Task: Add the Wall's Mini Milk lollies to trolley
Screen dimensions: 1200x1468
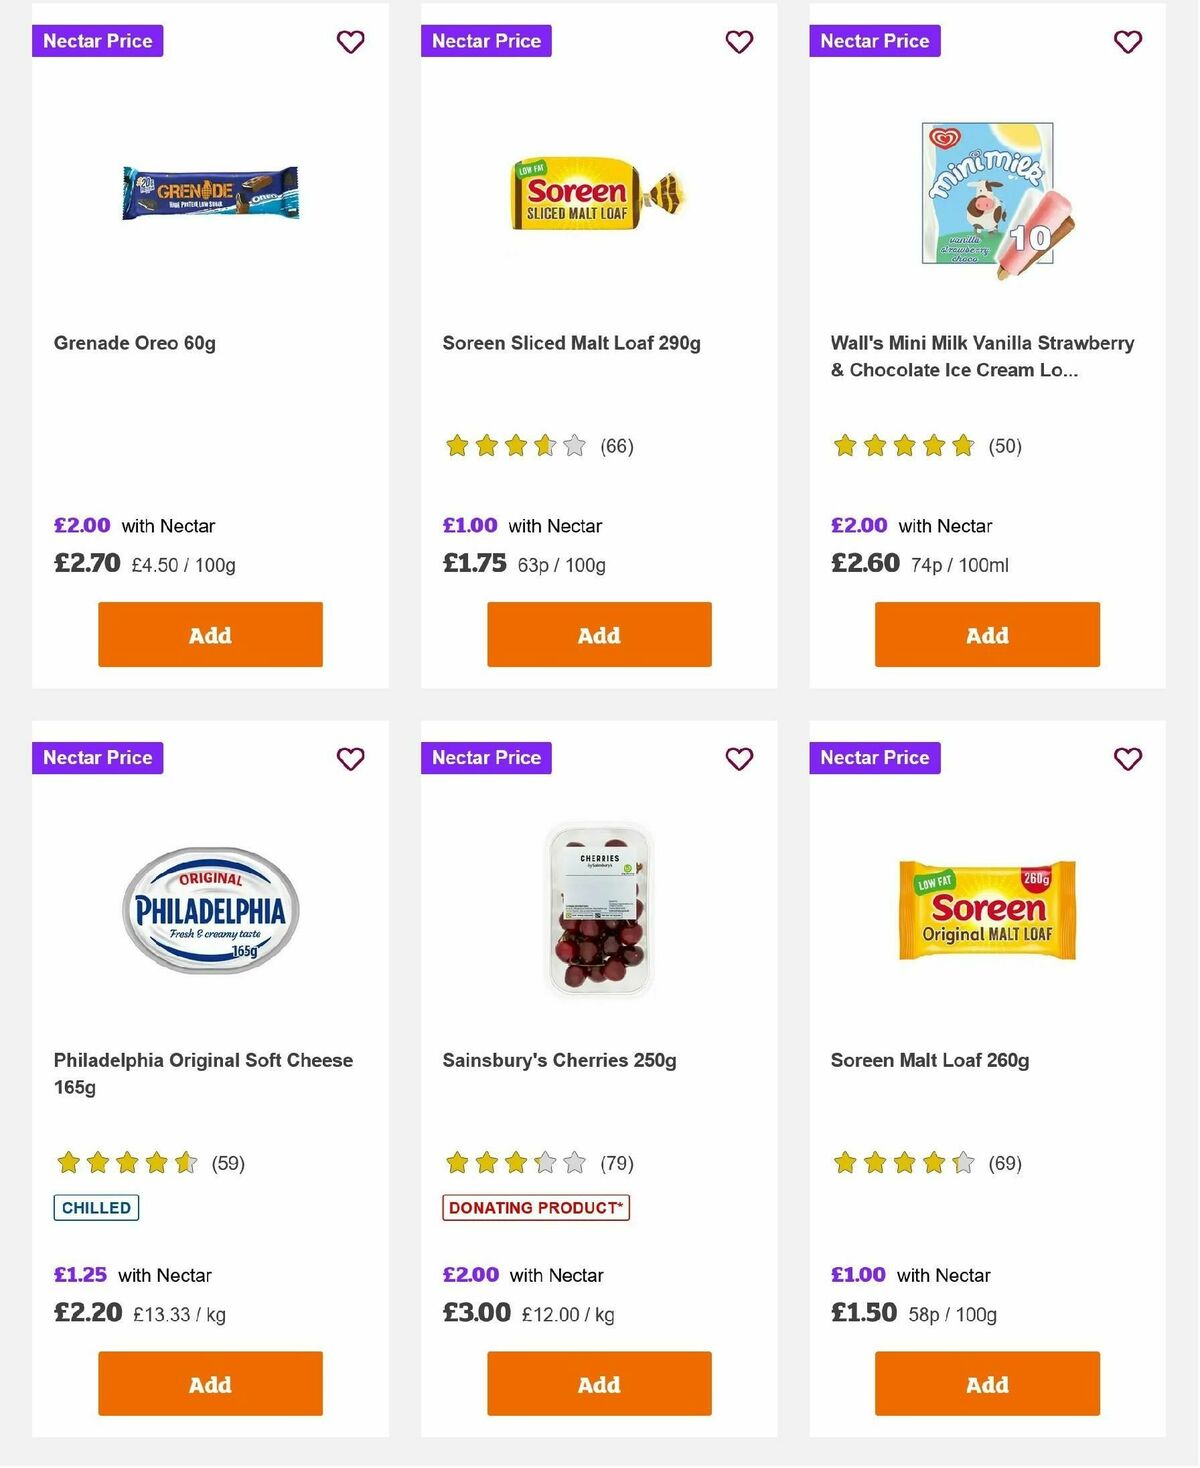Action: click(986, 634)
